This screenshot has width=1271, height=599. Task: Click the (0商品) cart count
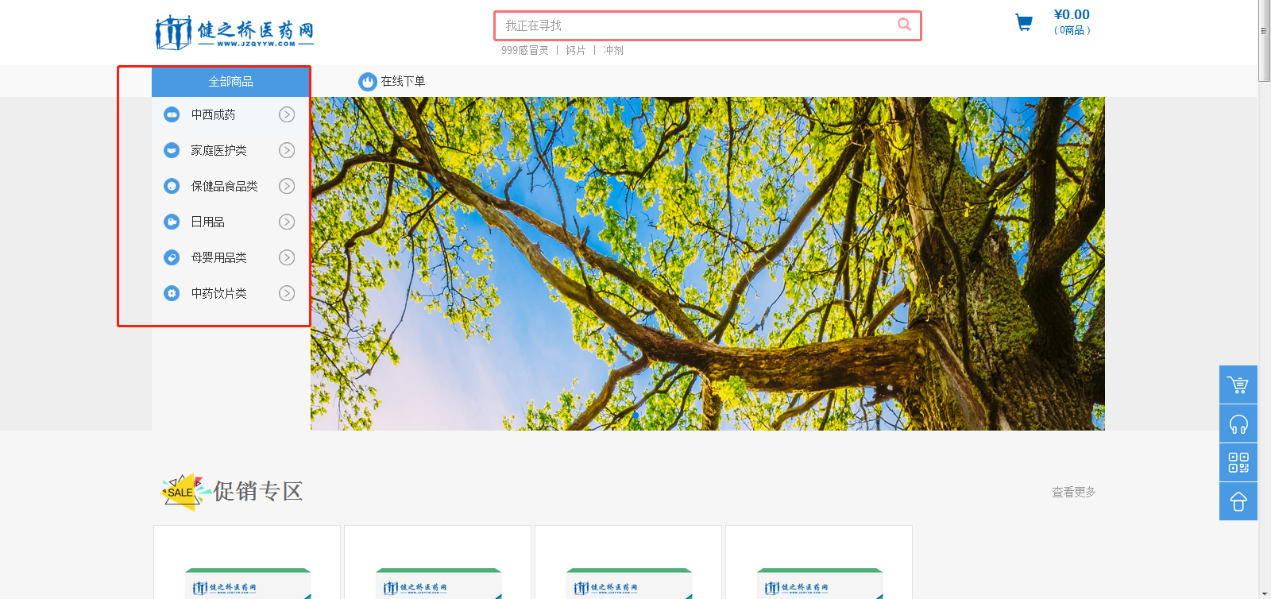click(1072, 30)
